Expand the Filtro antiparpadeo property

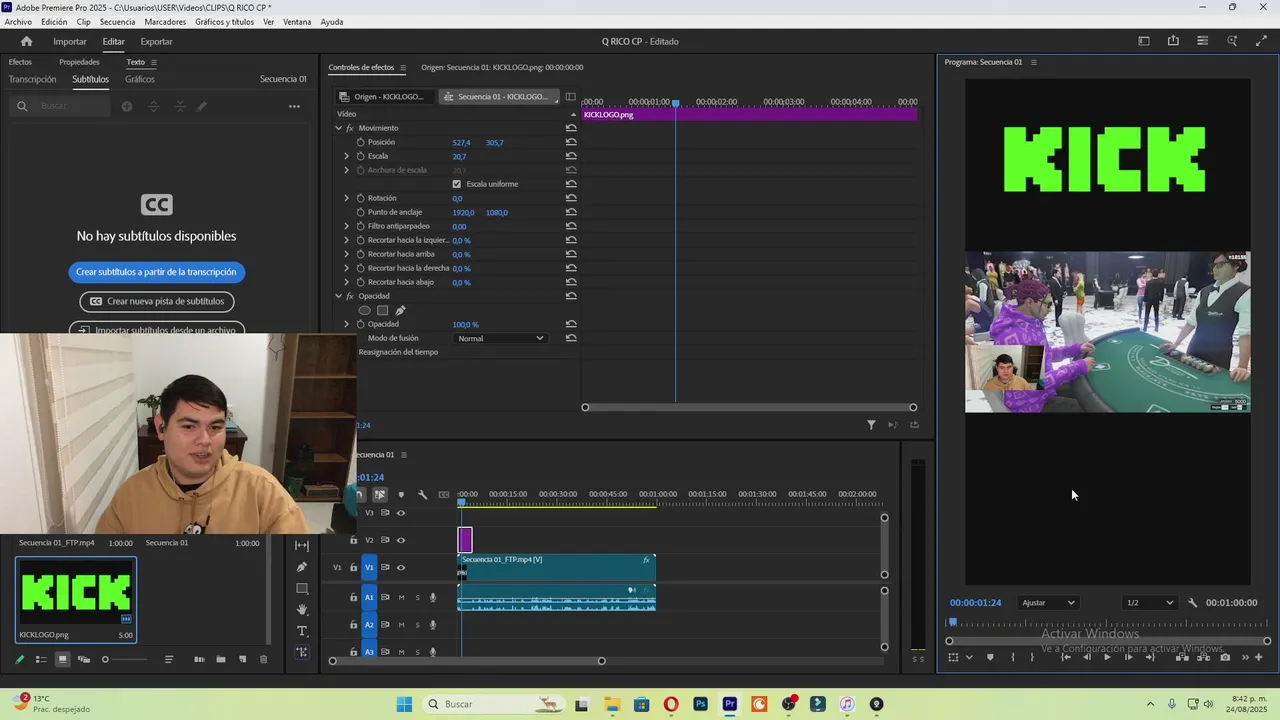coord(346,226)
